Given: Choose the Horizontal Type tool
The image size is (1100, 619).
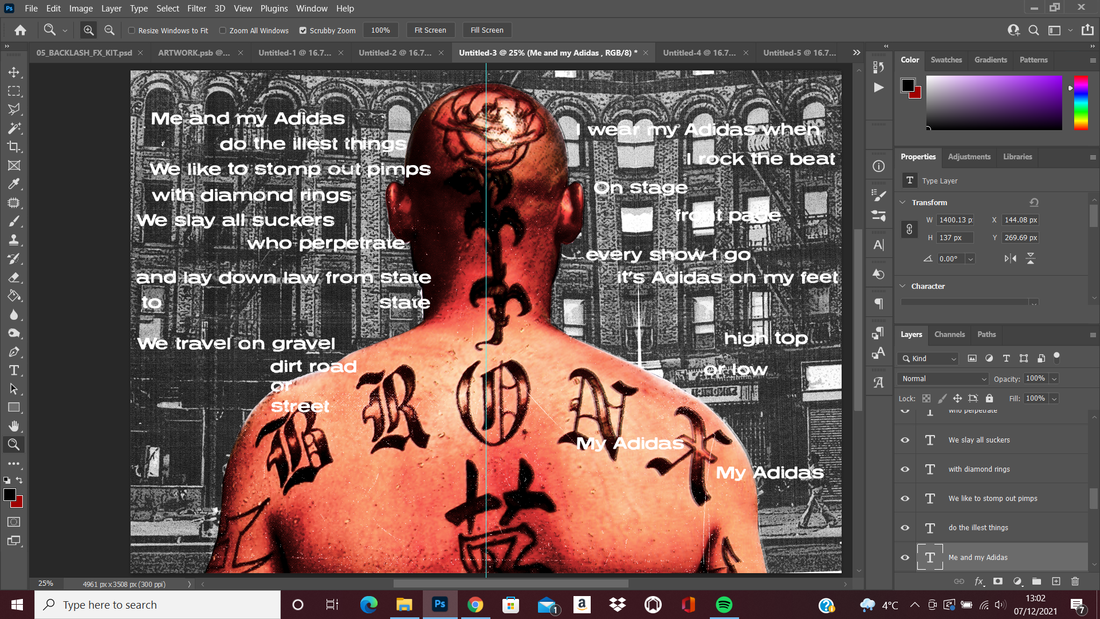Looking at the screenshot, I should coord(14,371).
